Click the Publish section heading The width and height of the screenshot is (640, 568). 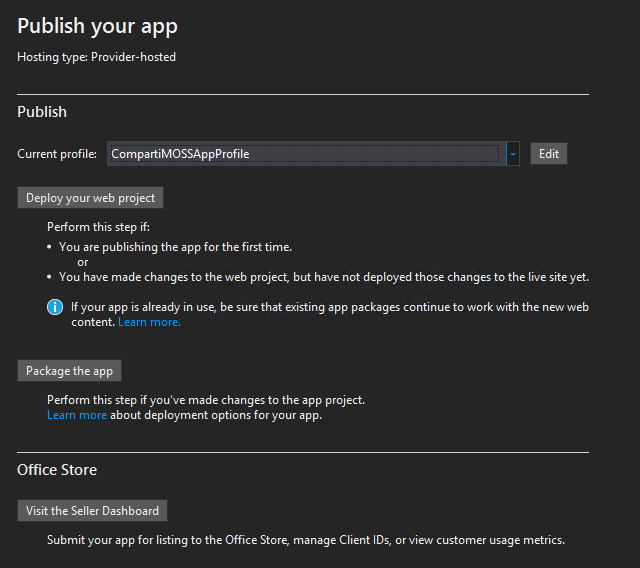click(x=42, y=112)
